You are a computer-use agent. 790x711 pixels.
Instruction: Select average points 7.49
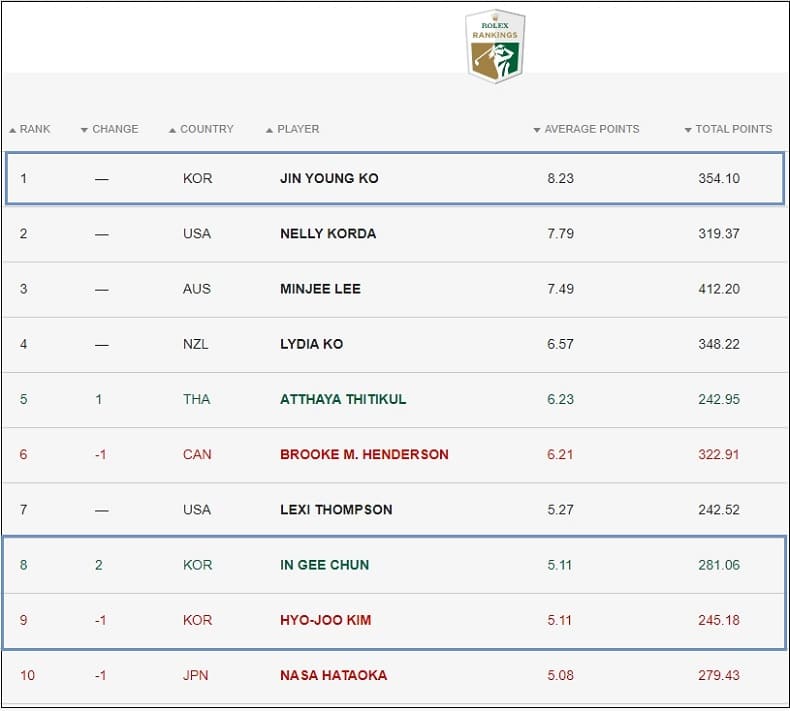point(560,289)
